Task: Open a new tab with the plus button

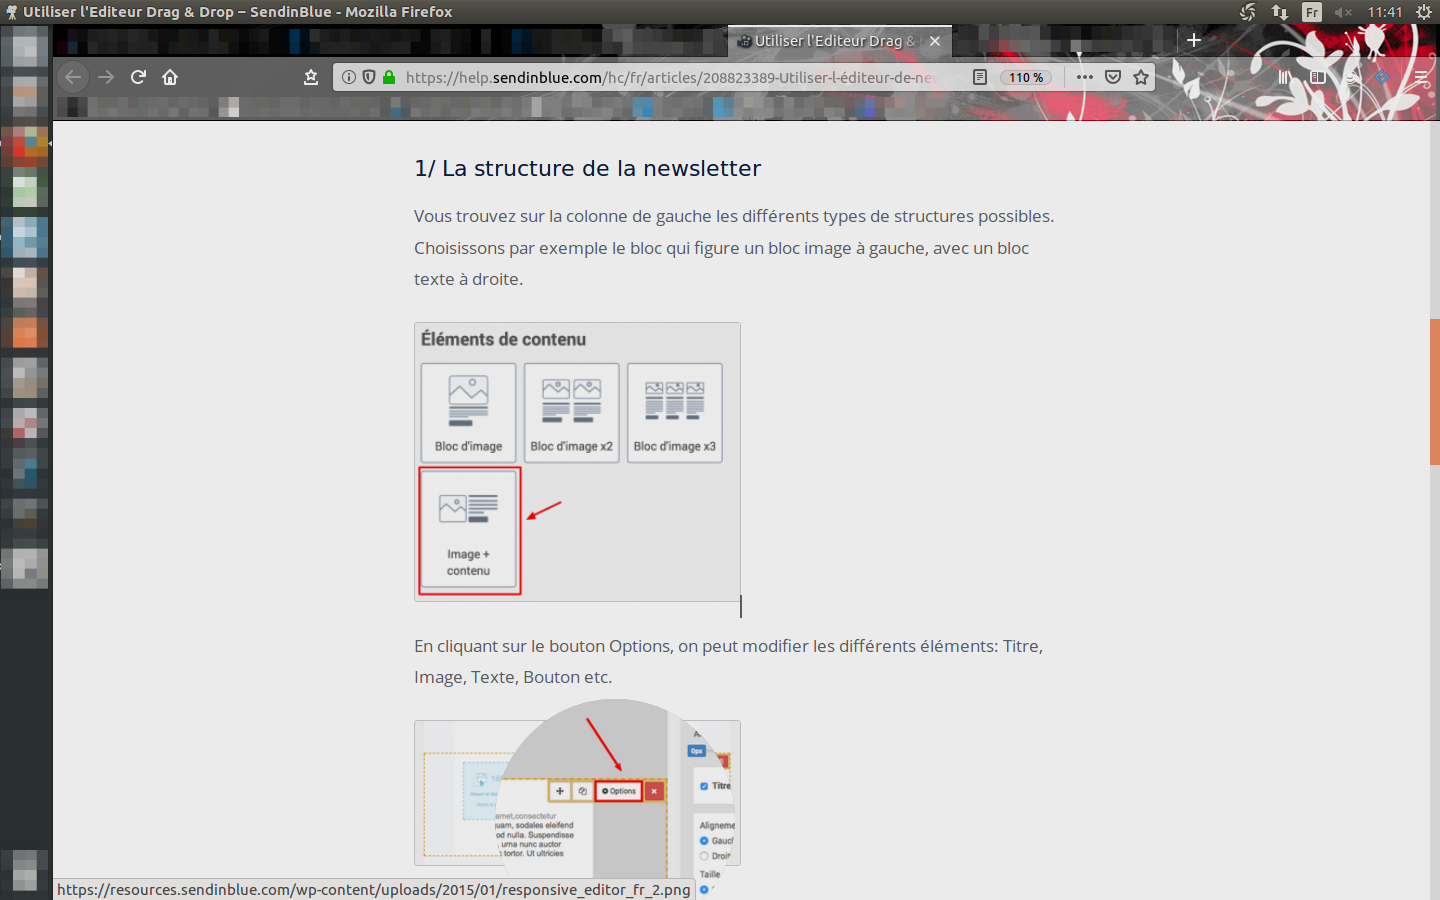Action: click(x=1194, y=40)
